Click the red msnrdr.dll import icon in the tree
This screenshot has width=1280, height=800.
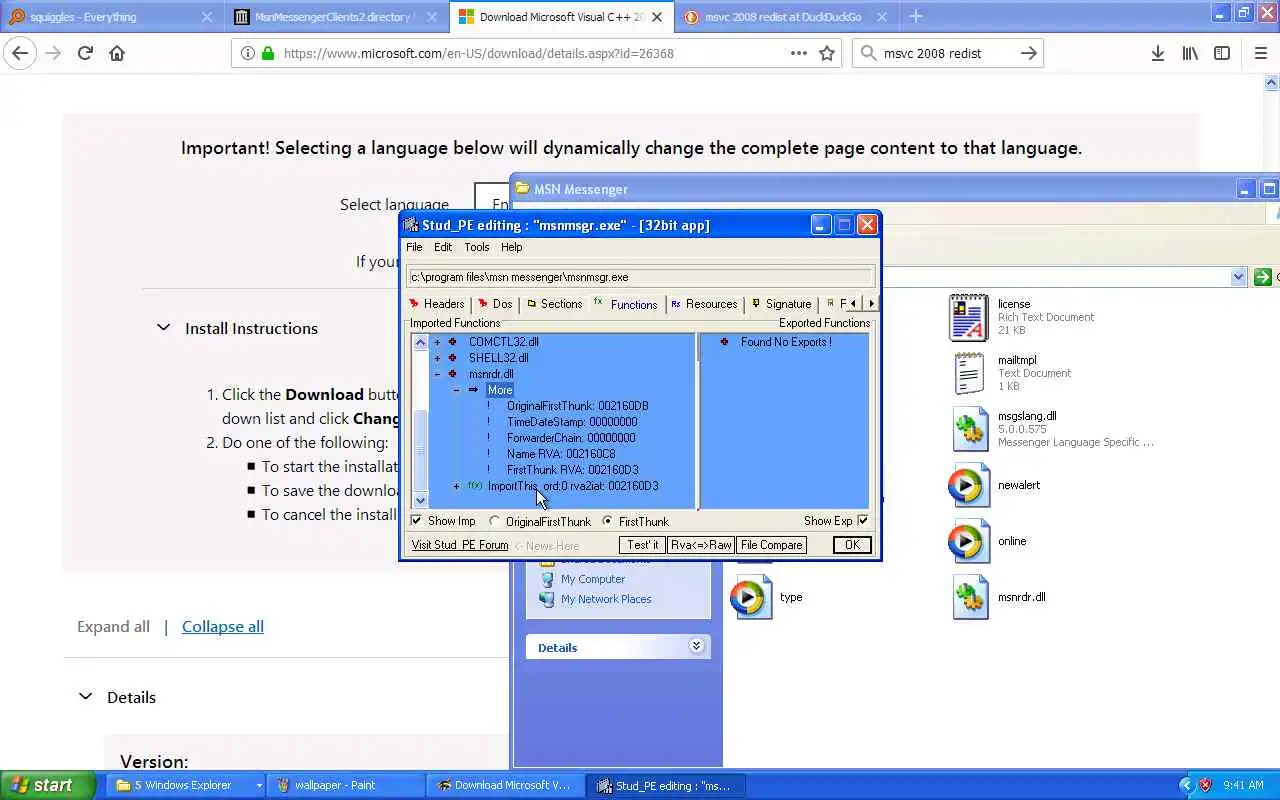pos(452,374)
